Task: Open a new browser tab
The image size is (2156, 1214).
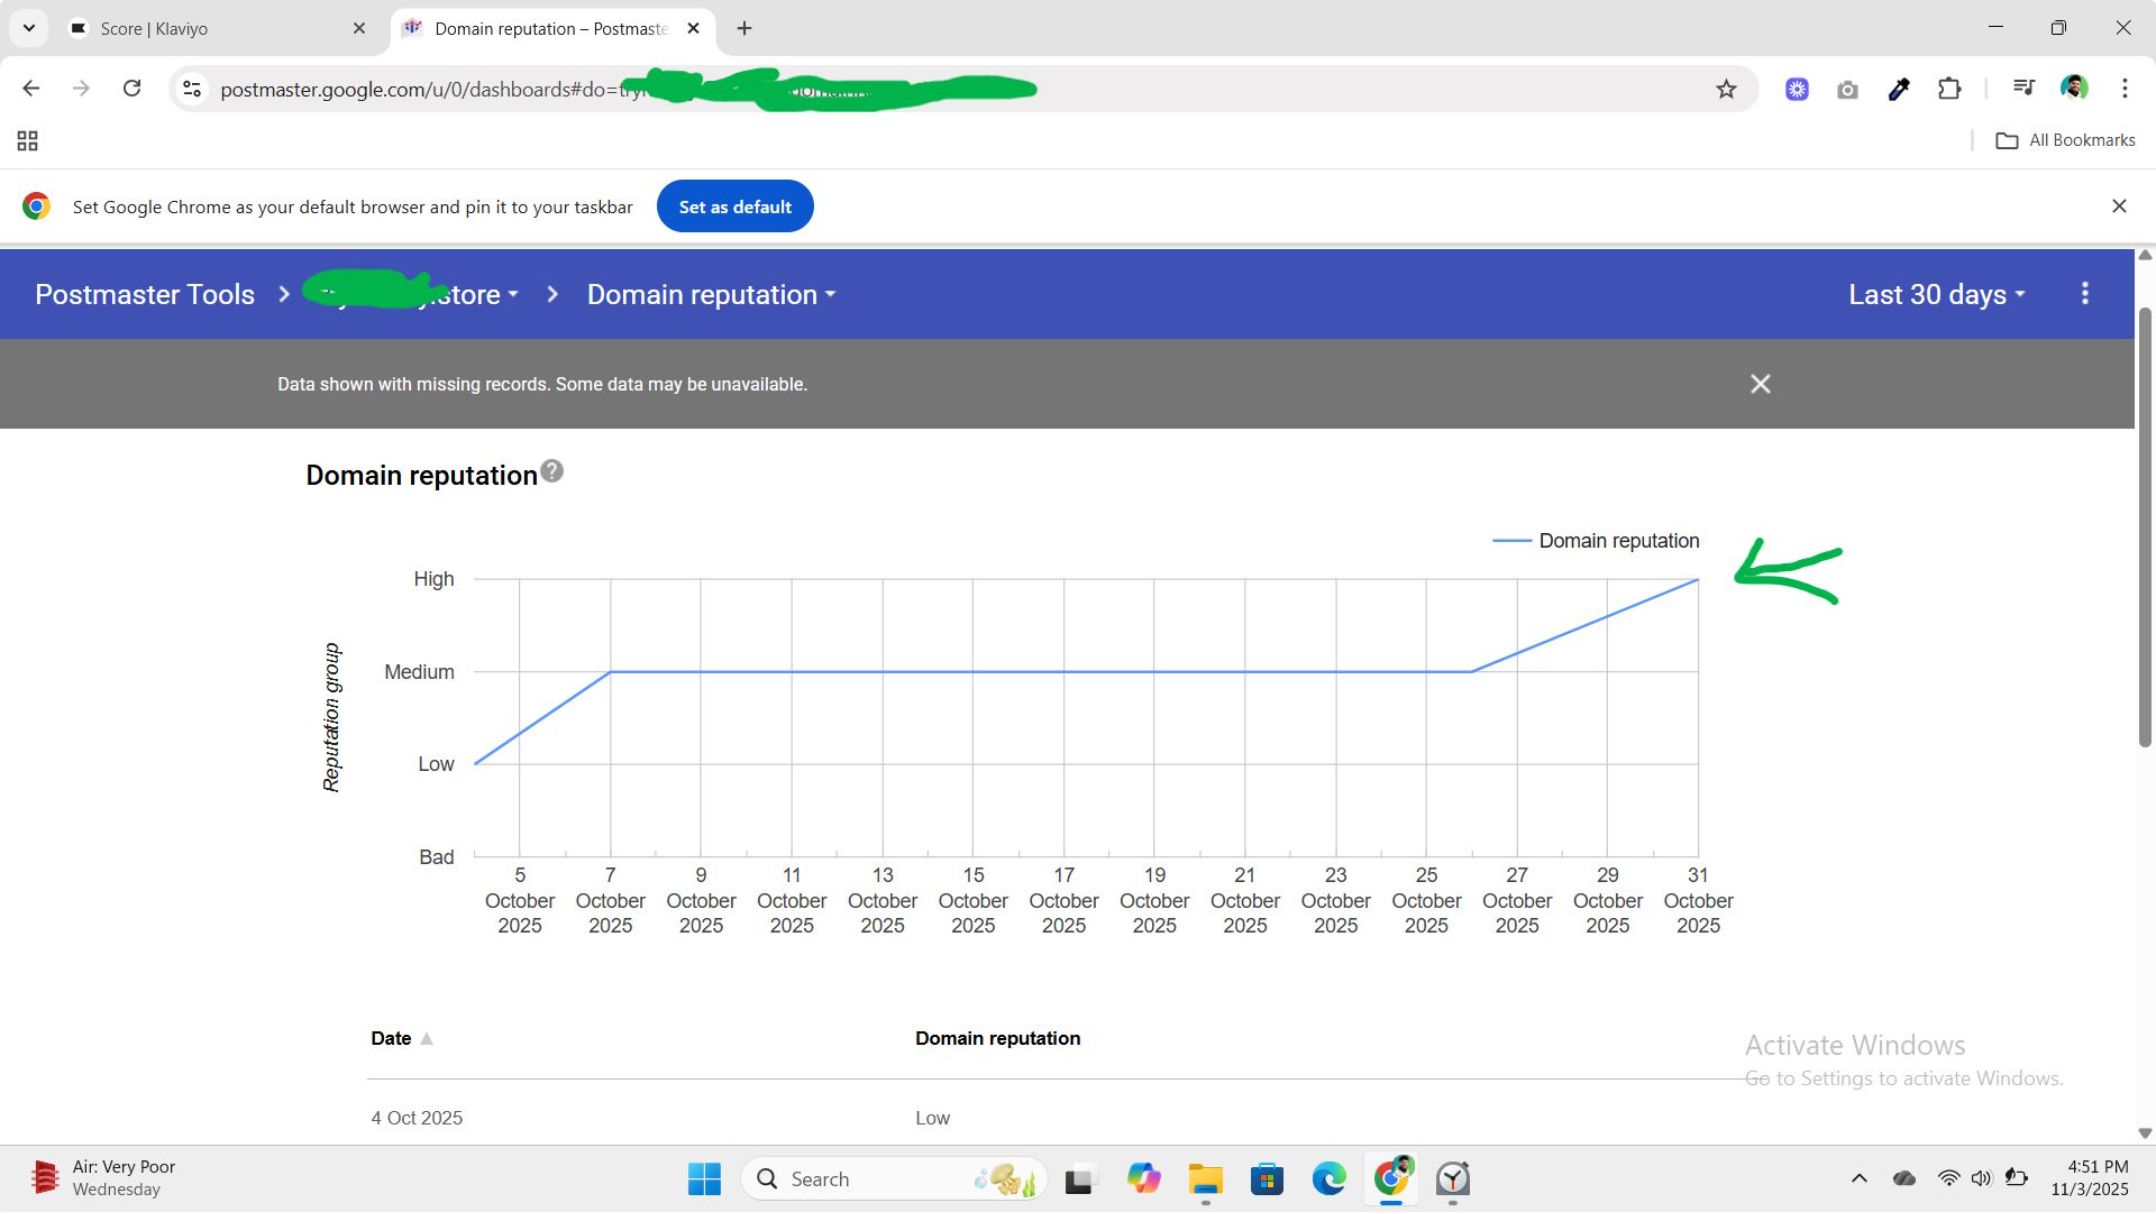Action: tap(744, 29)
